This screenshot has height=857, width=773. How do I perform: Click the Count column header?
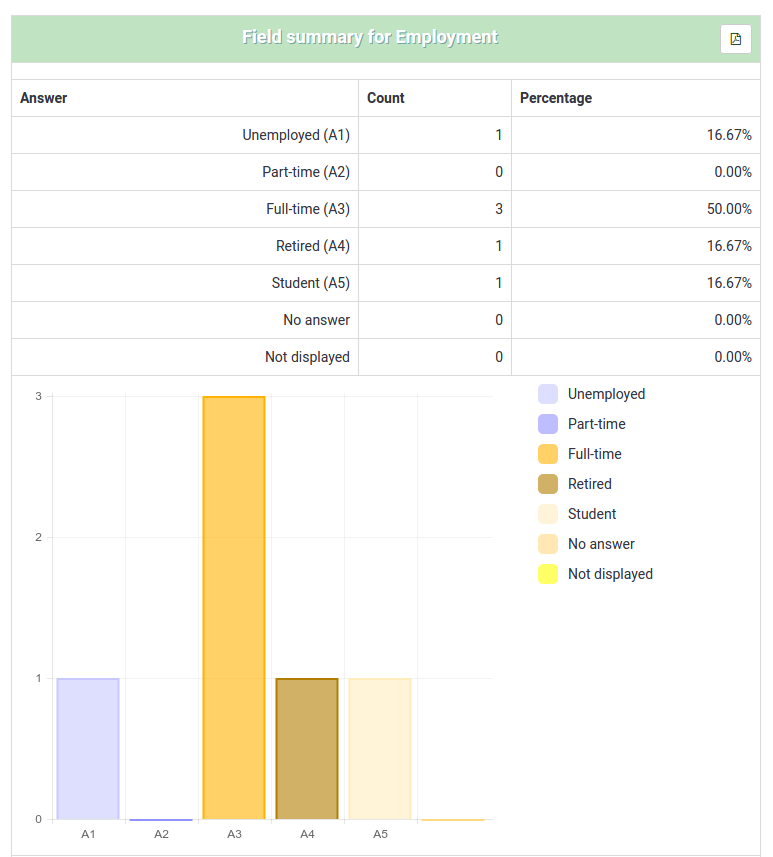(x=386, y=98)
